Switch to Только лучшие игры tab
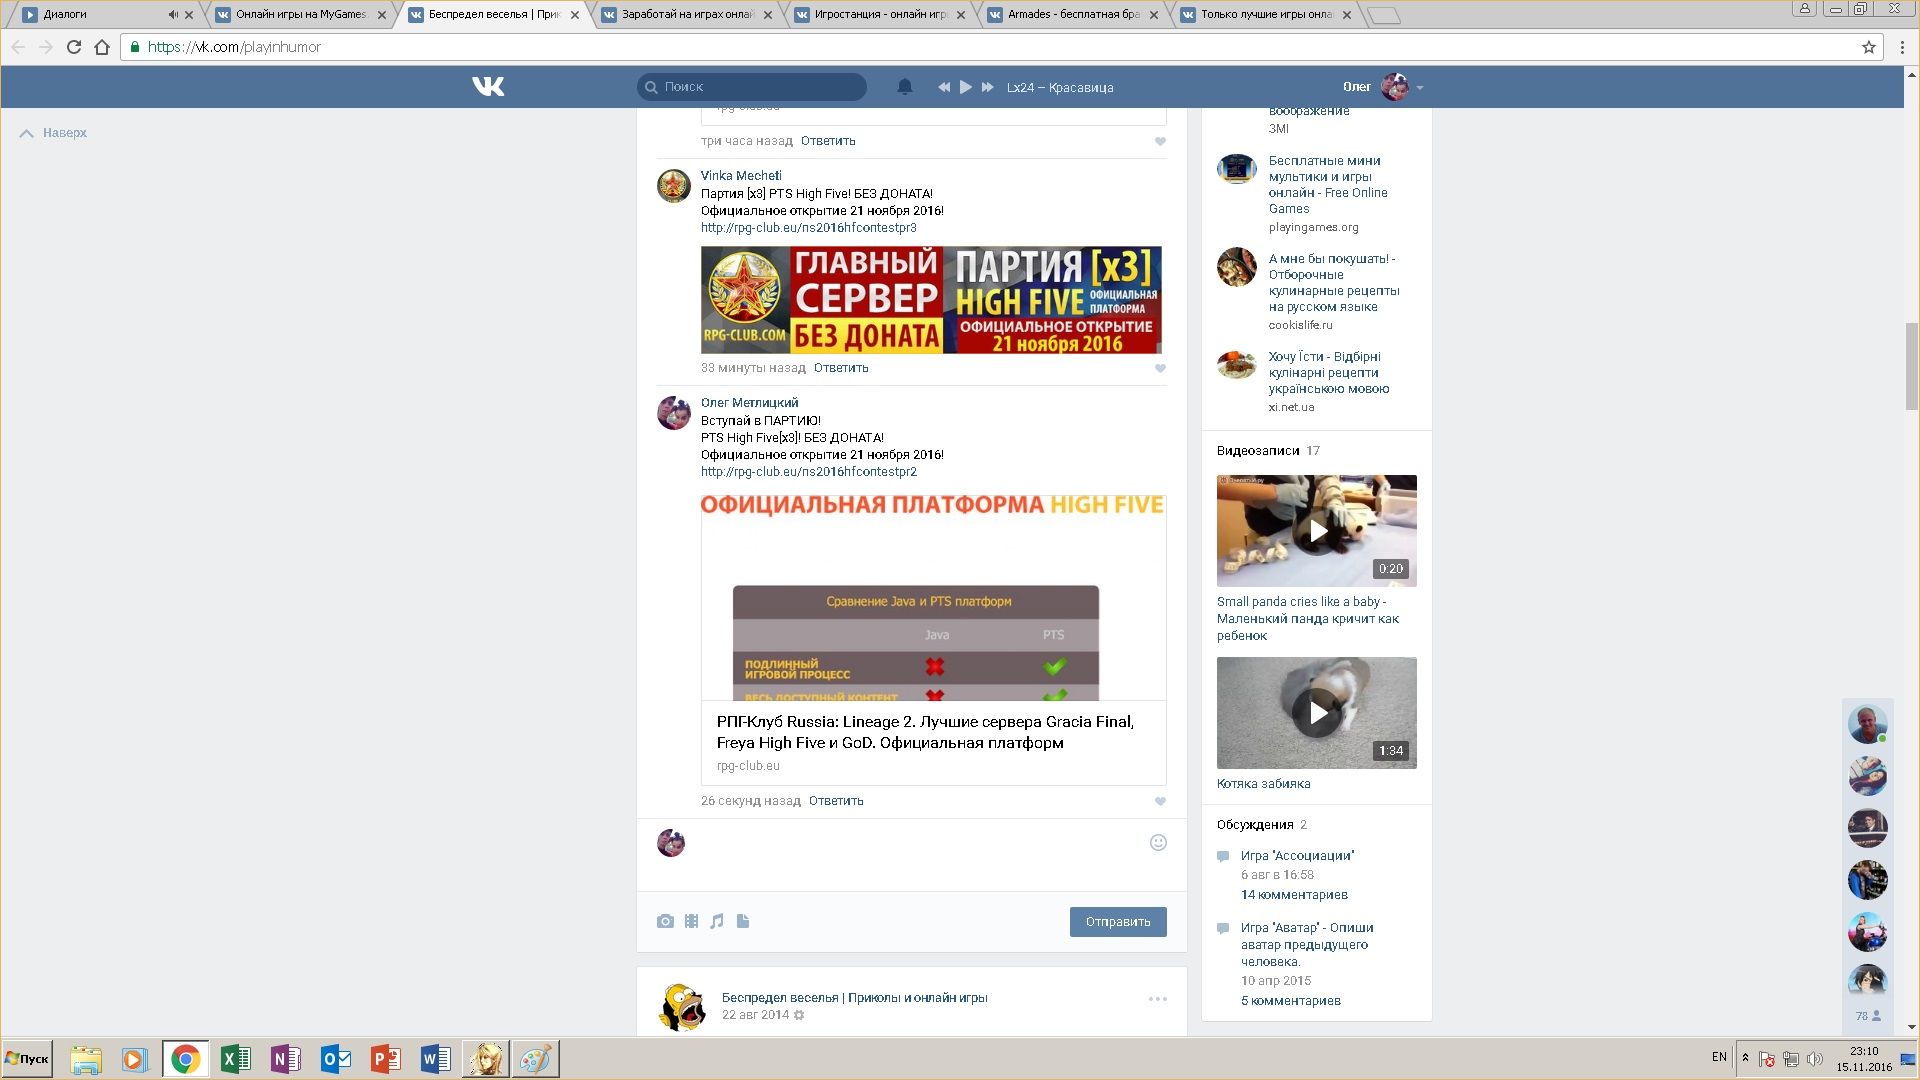This screenshot has height=1080, width=1920. (x=1266, y=15)
